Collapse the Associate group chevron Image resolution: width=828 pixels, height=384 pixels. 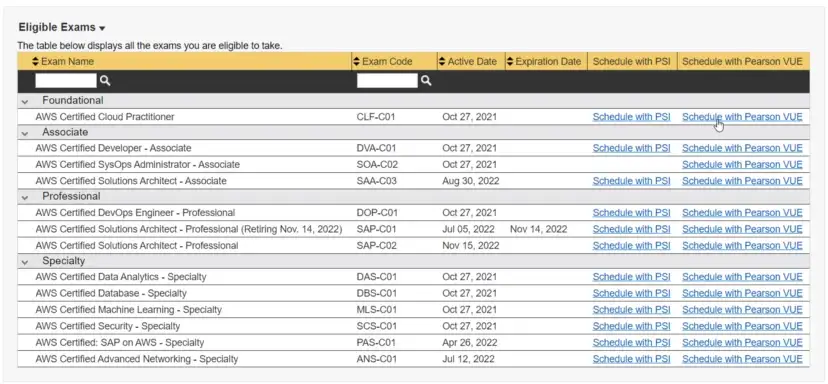click(25, 133)
